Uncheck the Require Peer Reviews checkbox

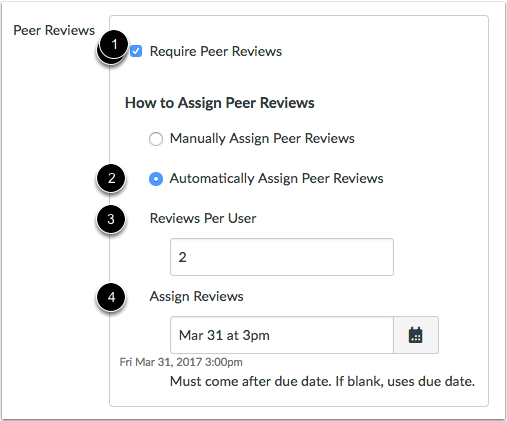pyautogui.click(x=136, y=51)
